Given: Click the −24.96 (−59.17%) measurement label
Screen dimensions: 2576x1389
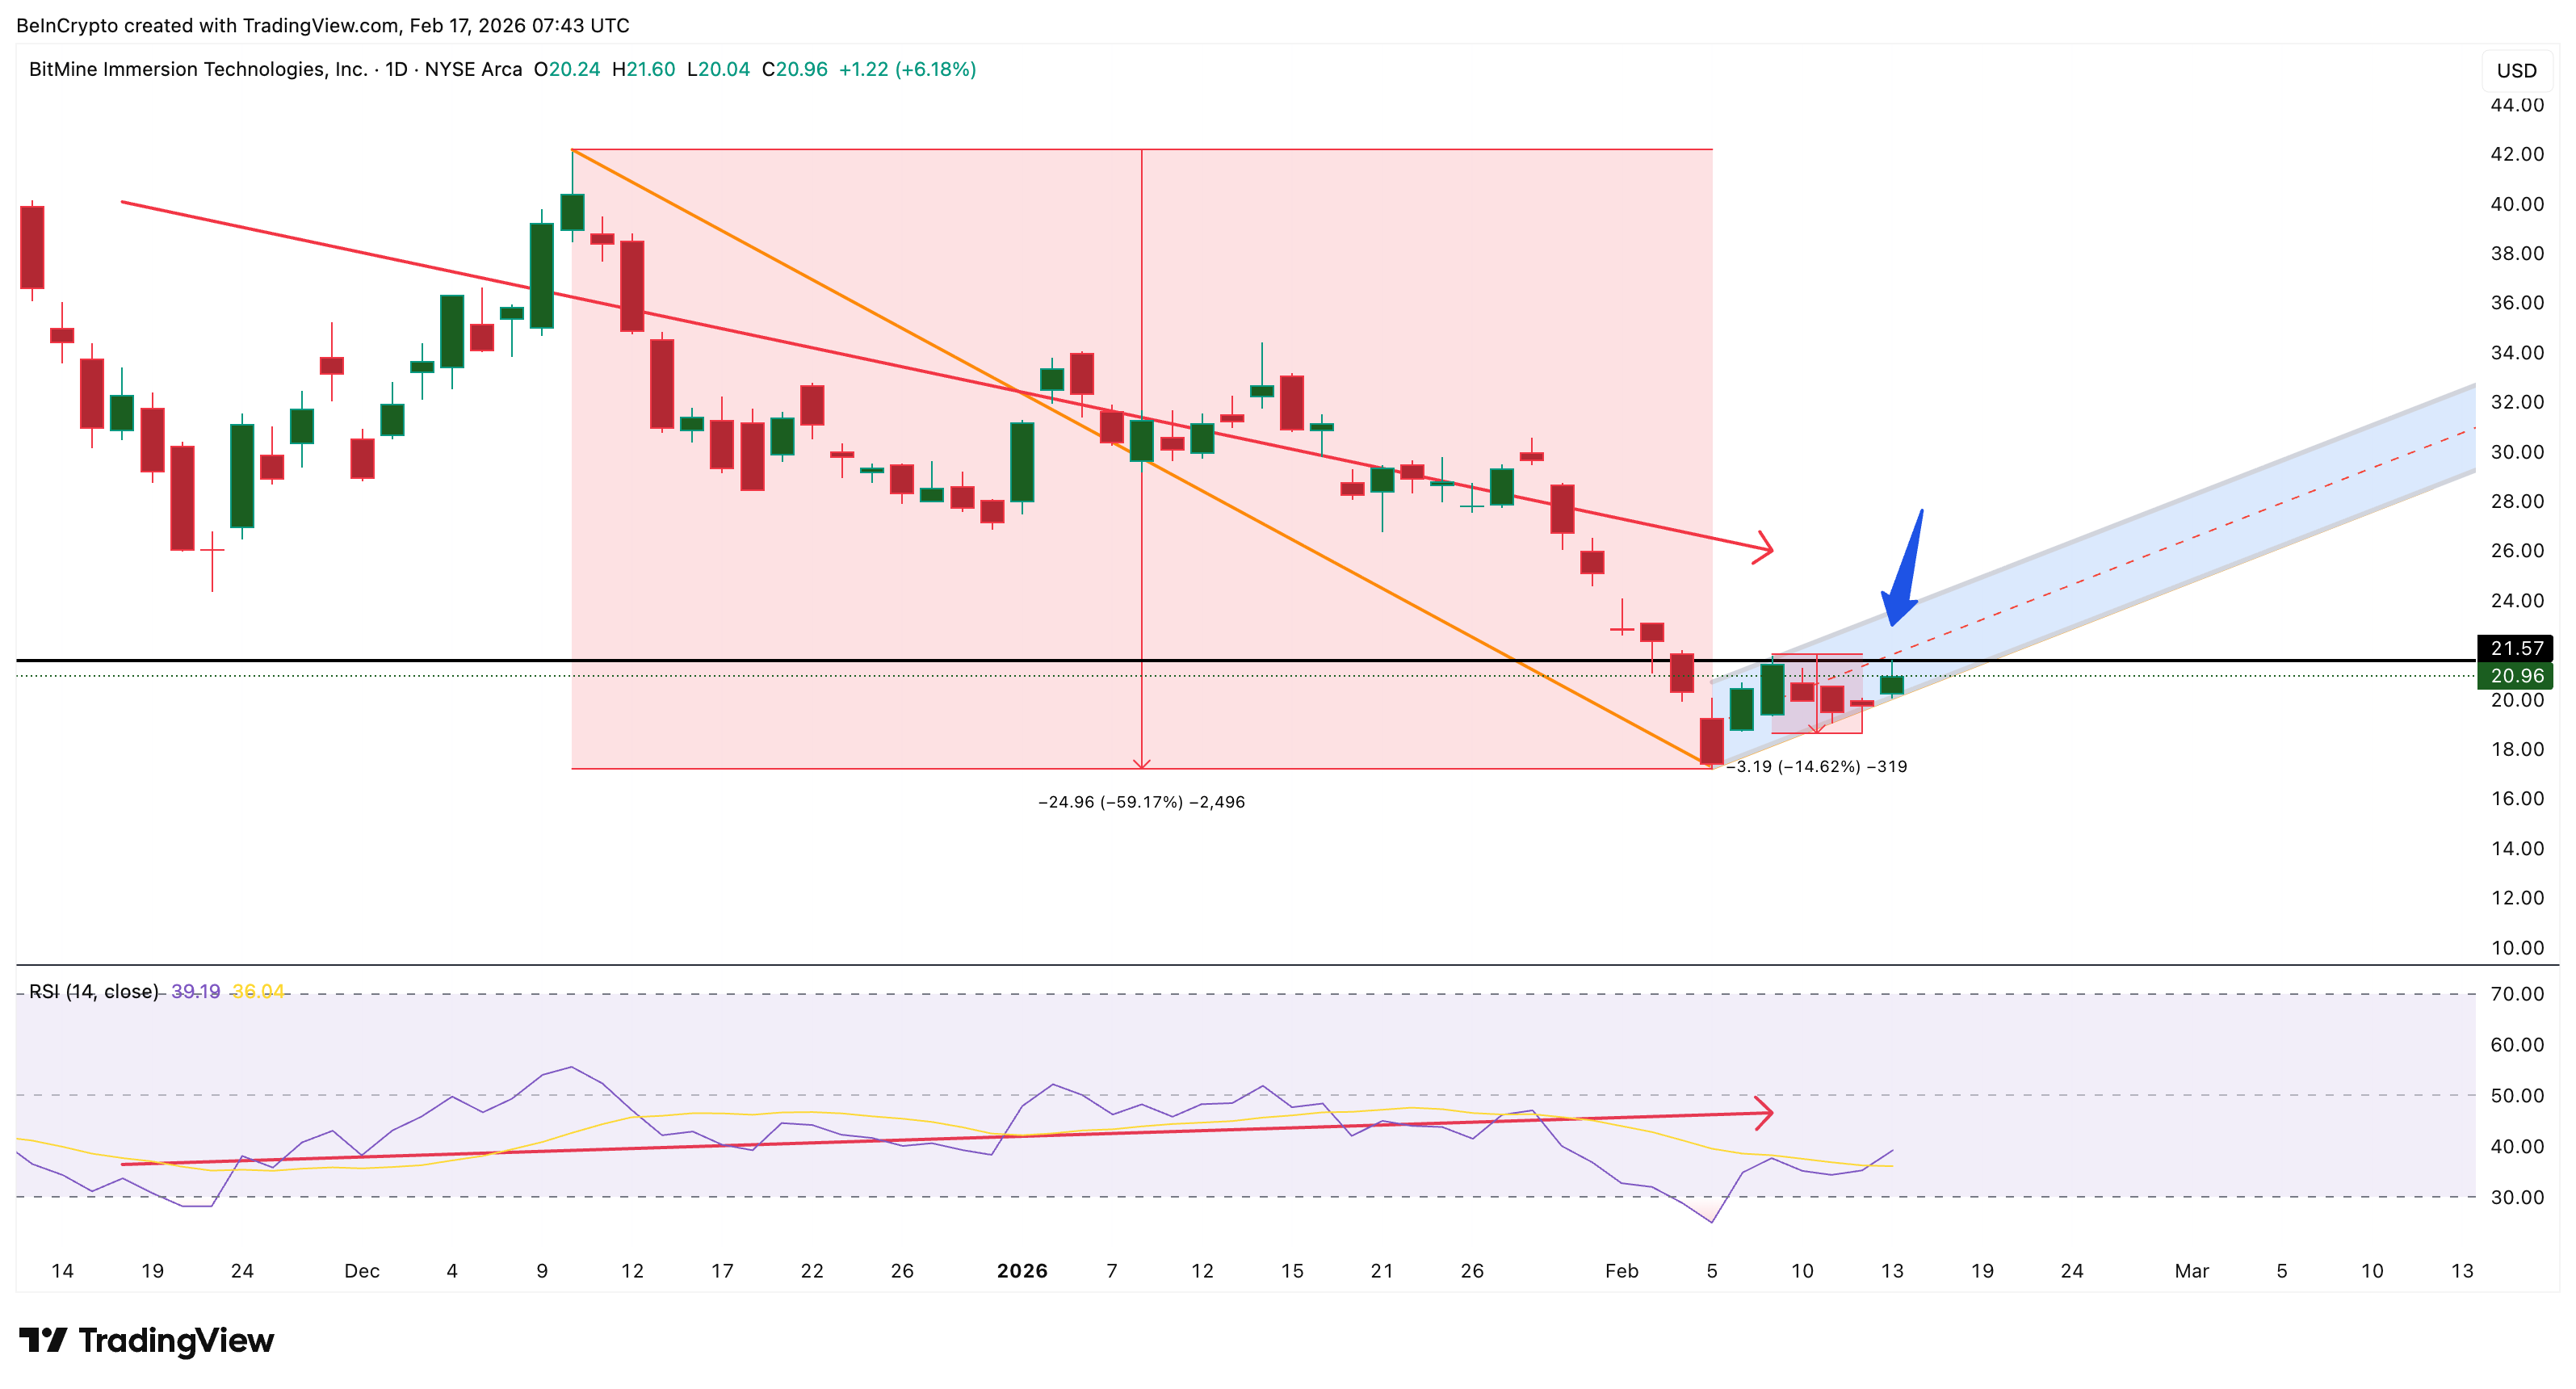Looking at the screenshot, I should [x=1140, y=801].
